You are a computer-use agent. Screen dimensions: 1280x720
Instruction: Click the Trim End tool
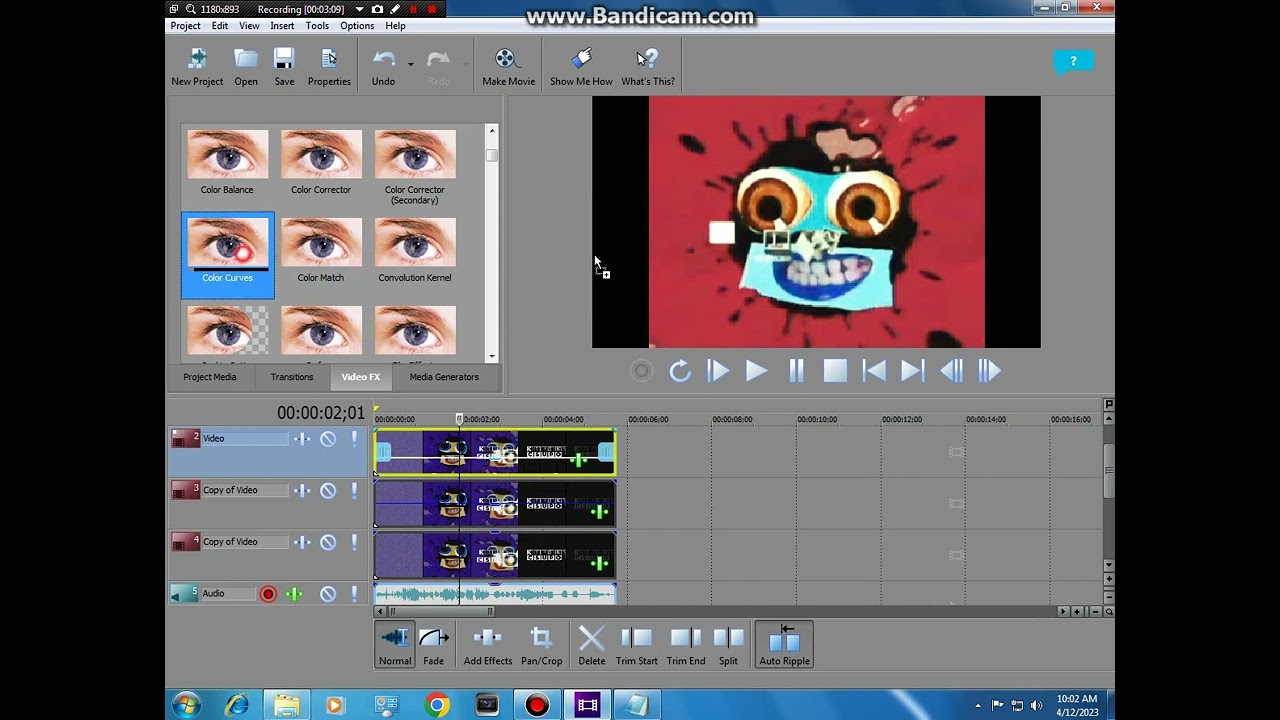686,645
